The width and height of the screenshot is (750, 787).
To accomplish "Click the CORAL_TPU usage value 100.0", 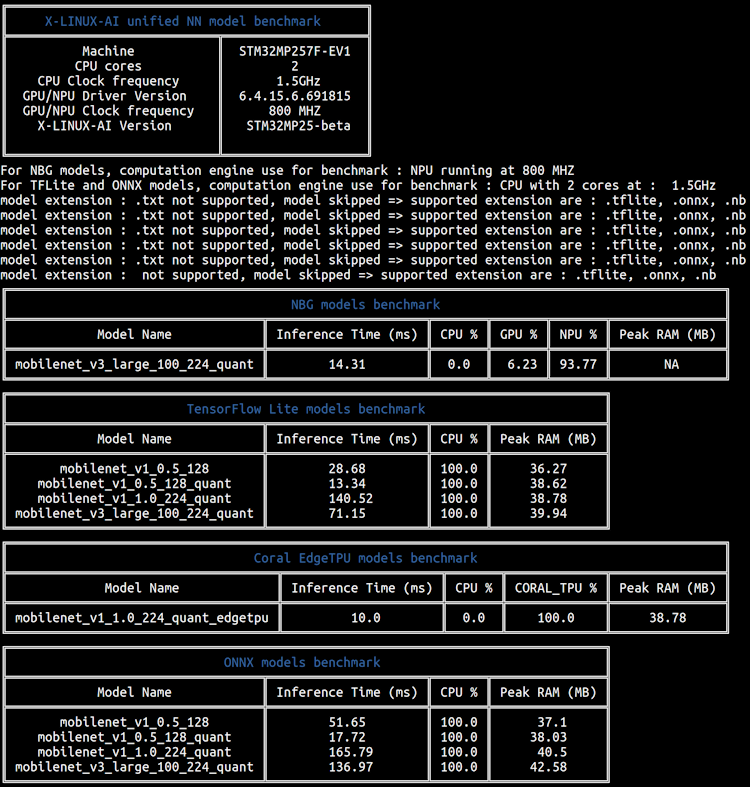I will pyautogui.click(x=556, y=618).
